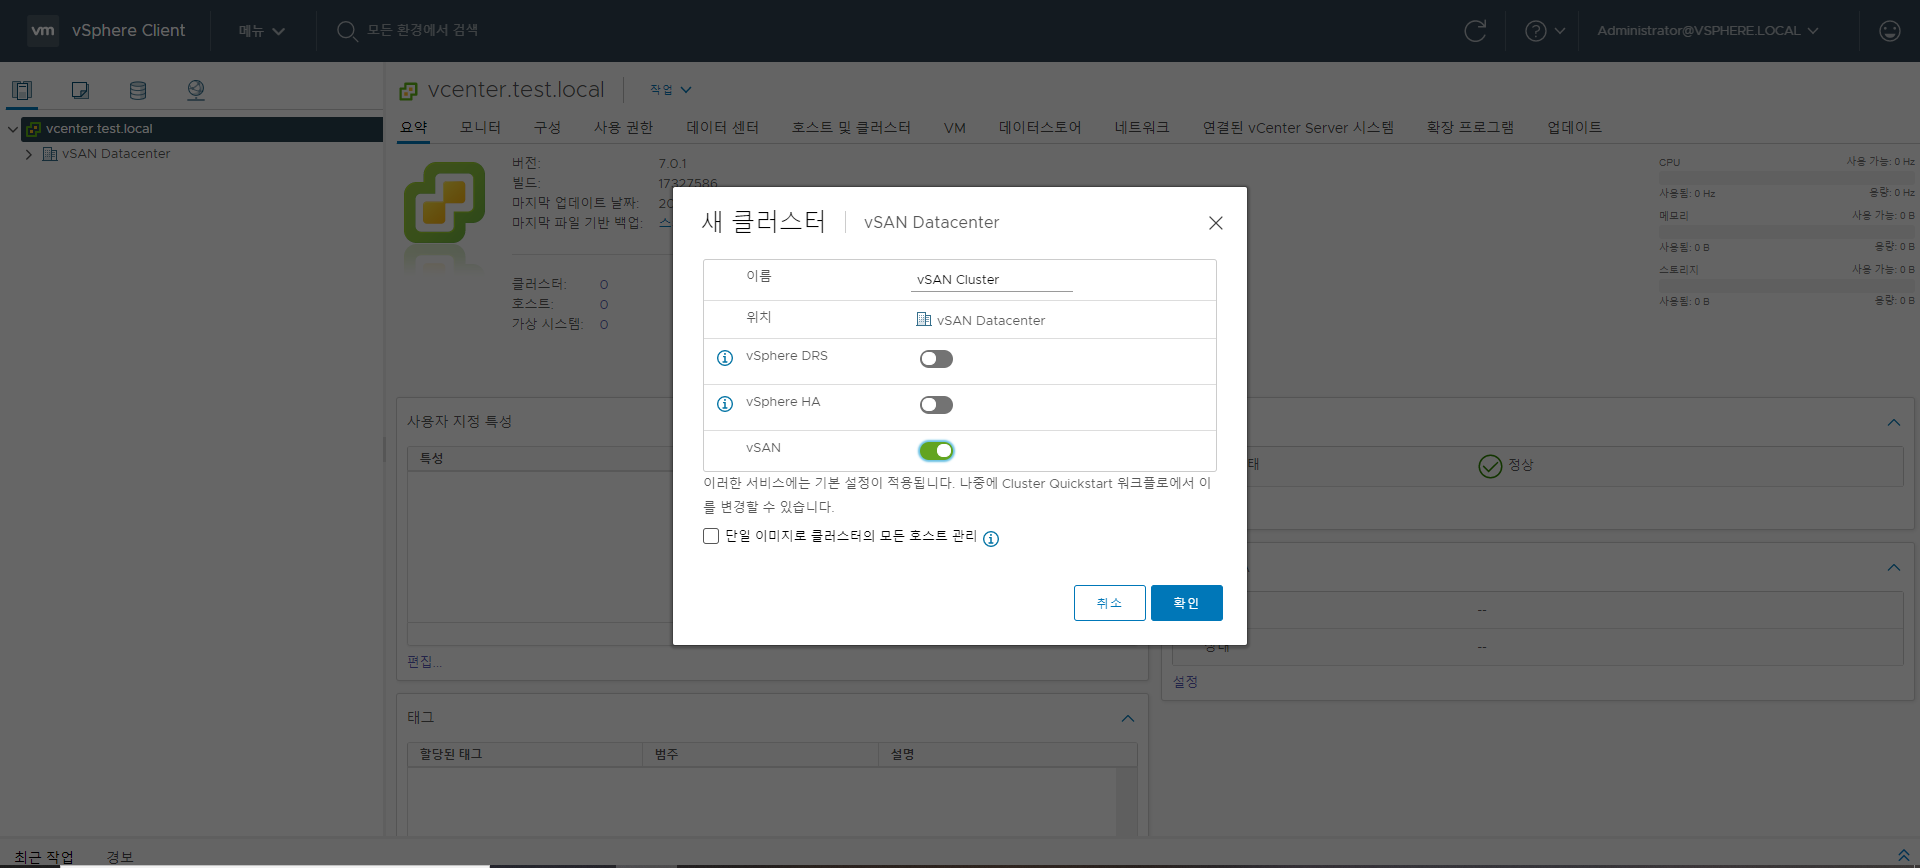Switch to the 호스트 및 클러스터 tab

(x=851, y=128)
